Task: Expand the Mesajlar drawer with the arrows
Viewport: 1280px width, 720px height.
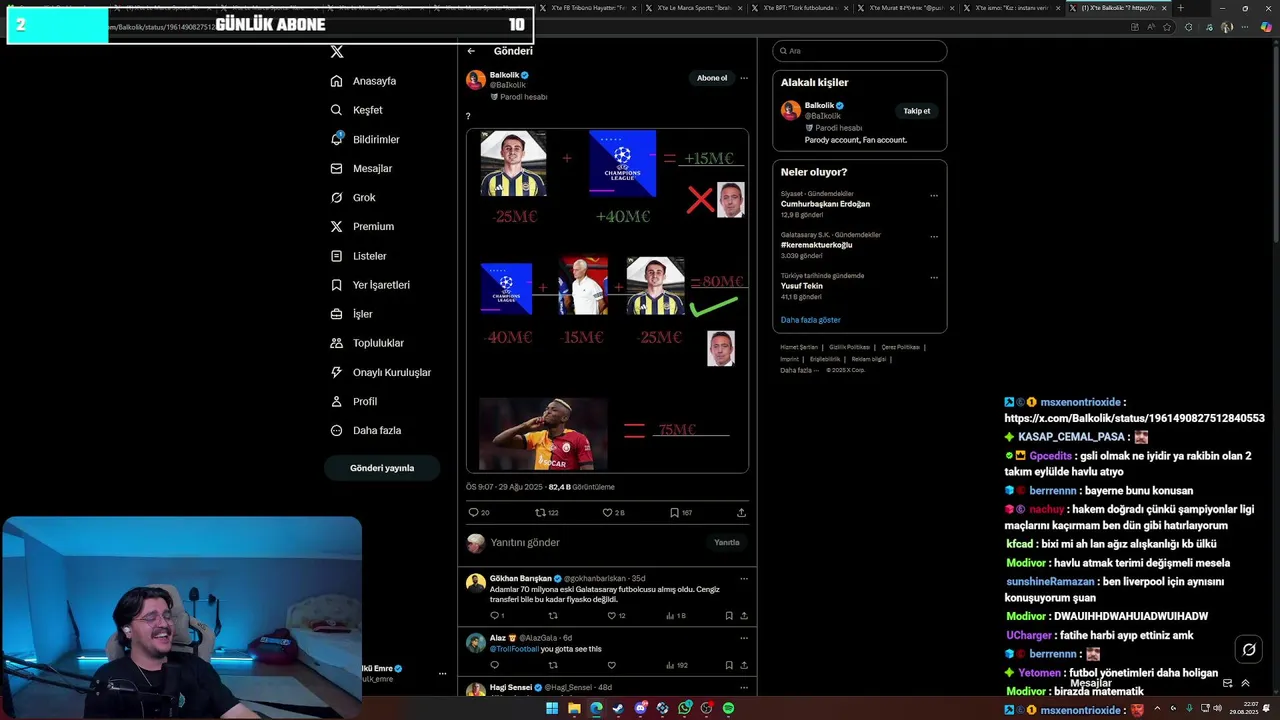Action: [1245, 684]
